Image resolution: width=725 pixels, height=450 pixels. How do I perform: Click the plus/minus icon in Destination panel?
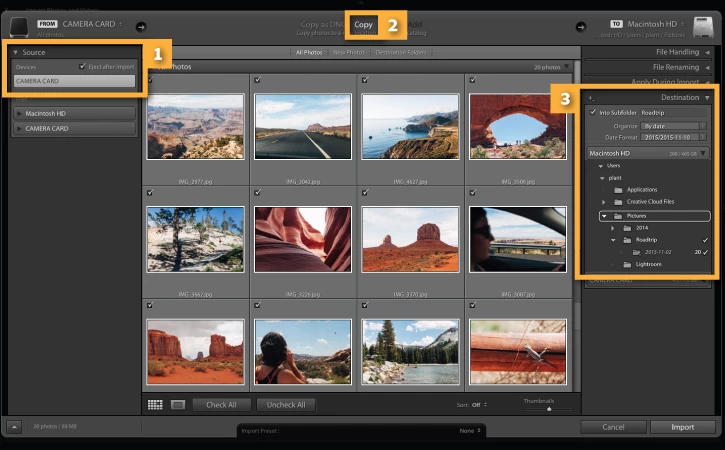[591, 98]
